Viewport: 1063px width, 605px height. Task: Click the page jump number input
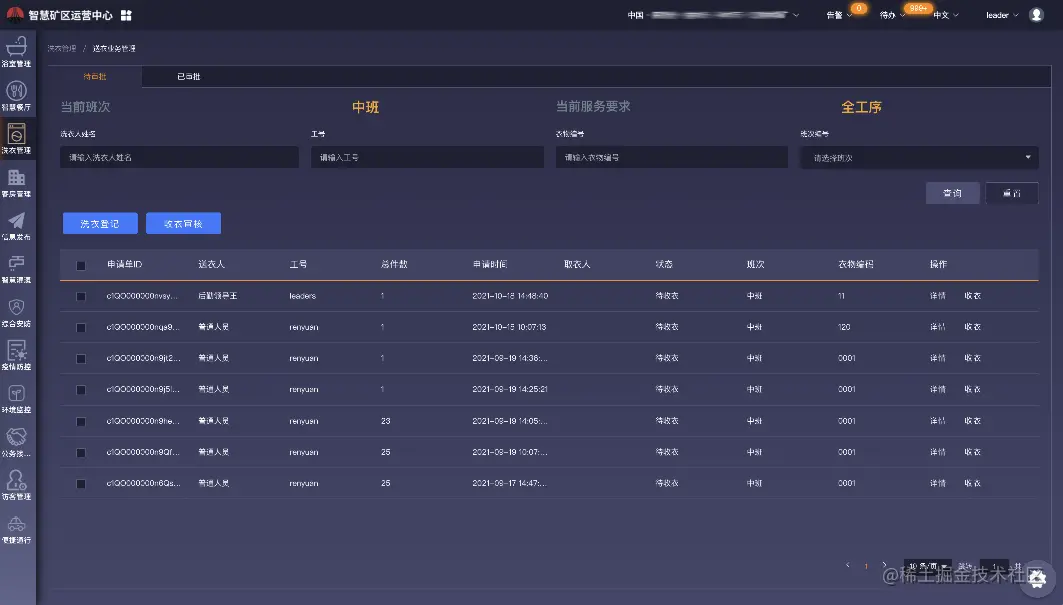(x=994, y=566)
